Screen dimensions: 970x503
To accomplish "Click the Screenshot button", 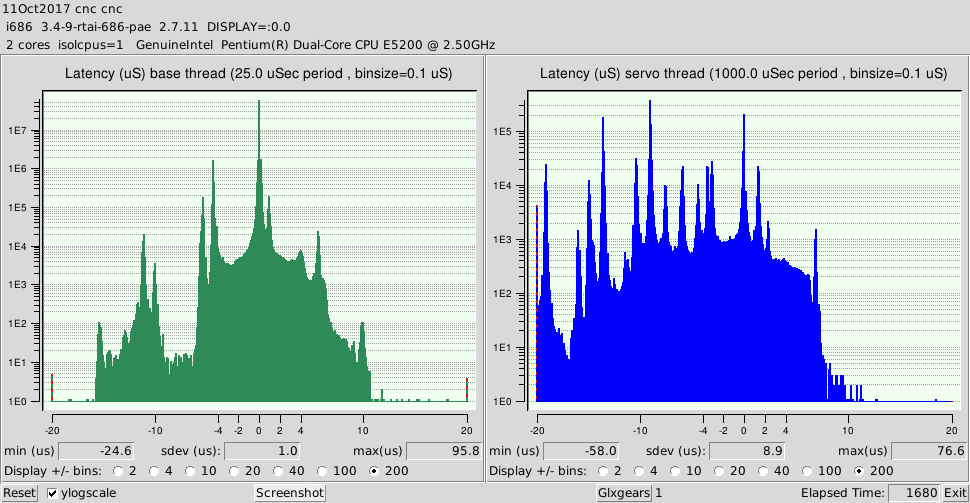I will pyautogui.click(x=290, y=493).
